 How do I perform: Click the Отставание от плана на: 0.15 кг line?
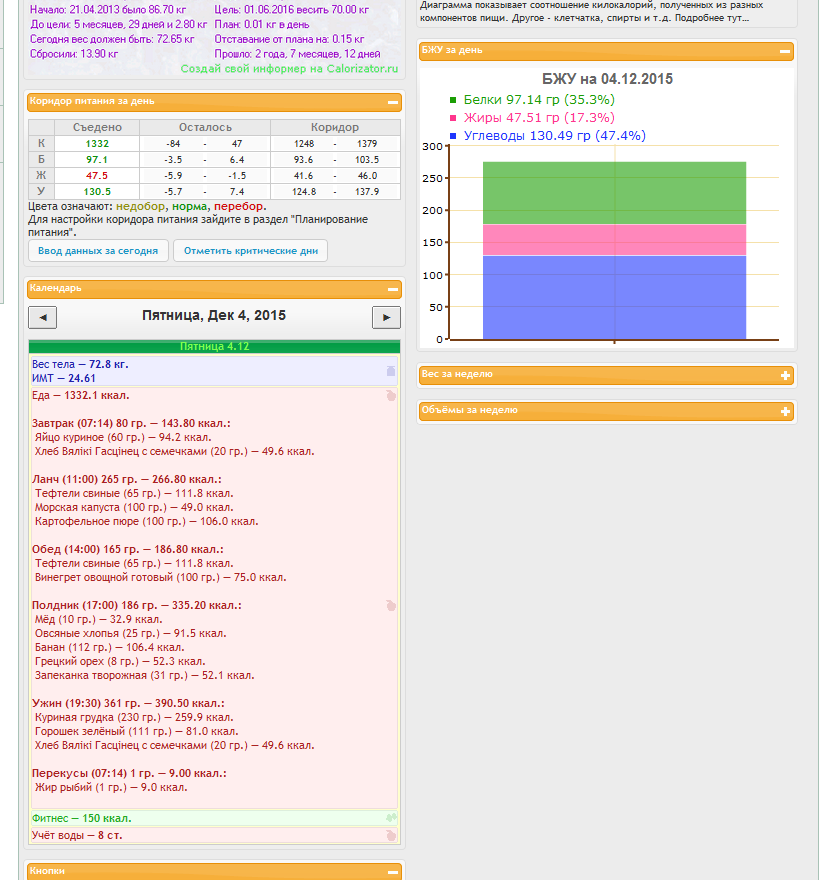click(289, 39)
